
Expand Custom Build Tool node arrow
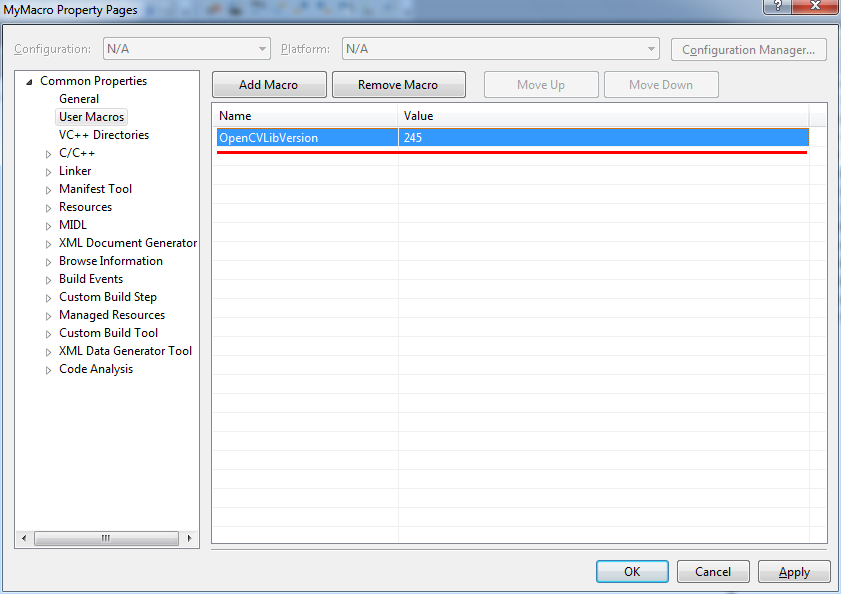click(48, 334)
